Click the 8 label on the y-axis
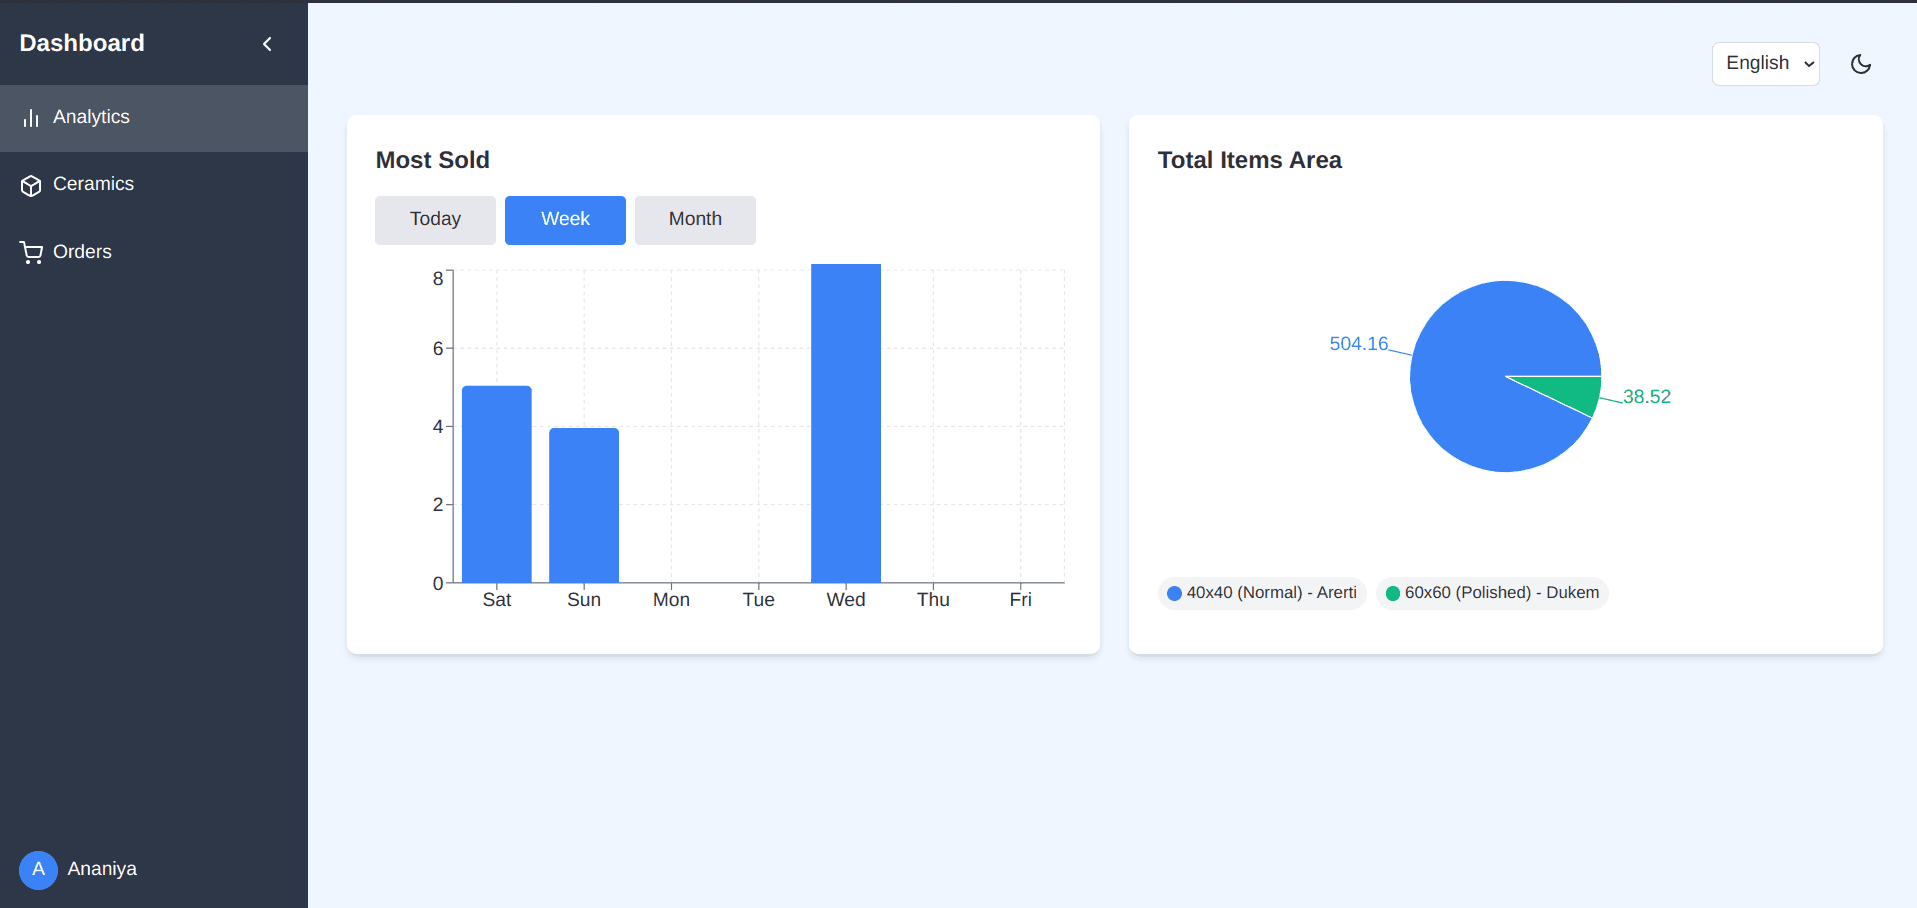 [x=438, y=279]
